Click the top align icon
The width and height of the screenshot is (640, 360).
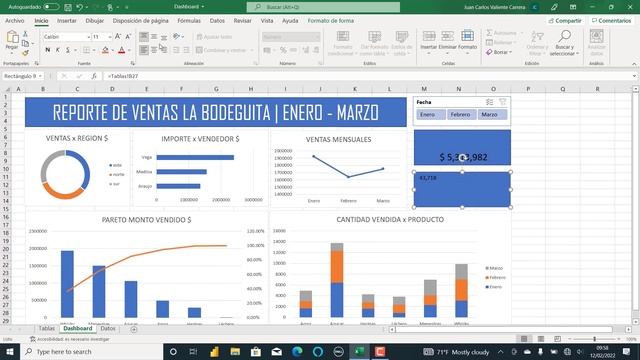pyautogui.click(x=144, y=37)
